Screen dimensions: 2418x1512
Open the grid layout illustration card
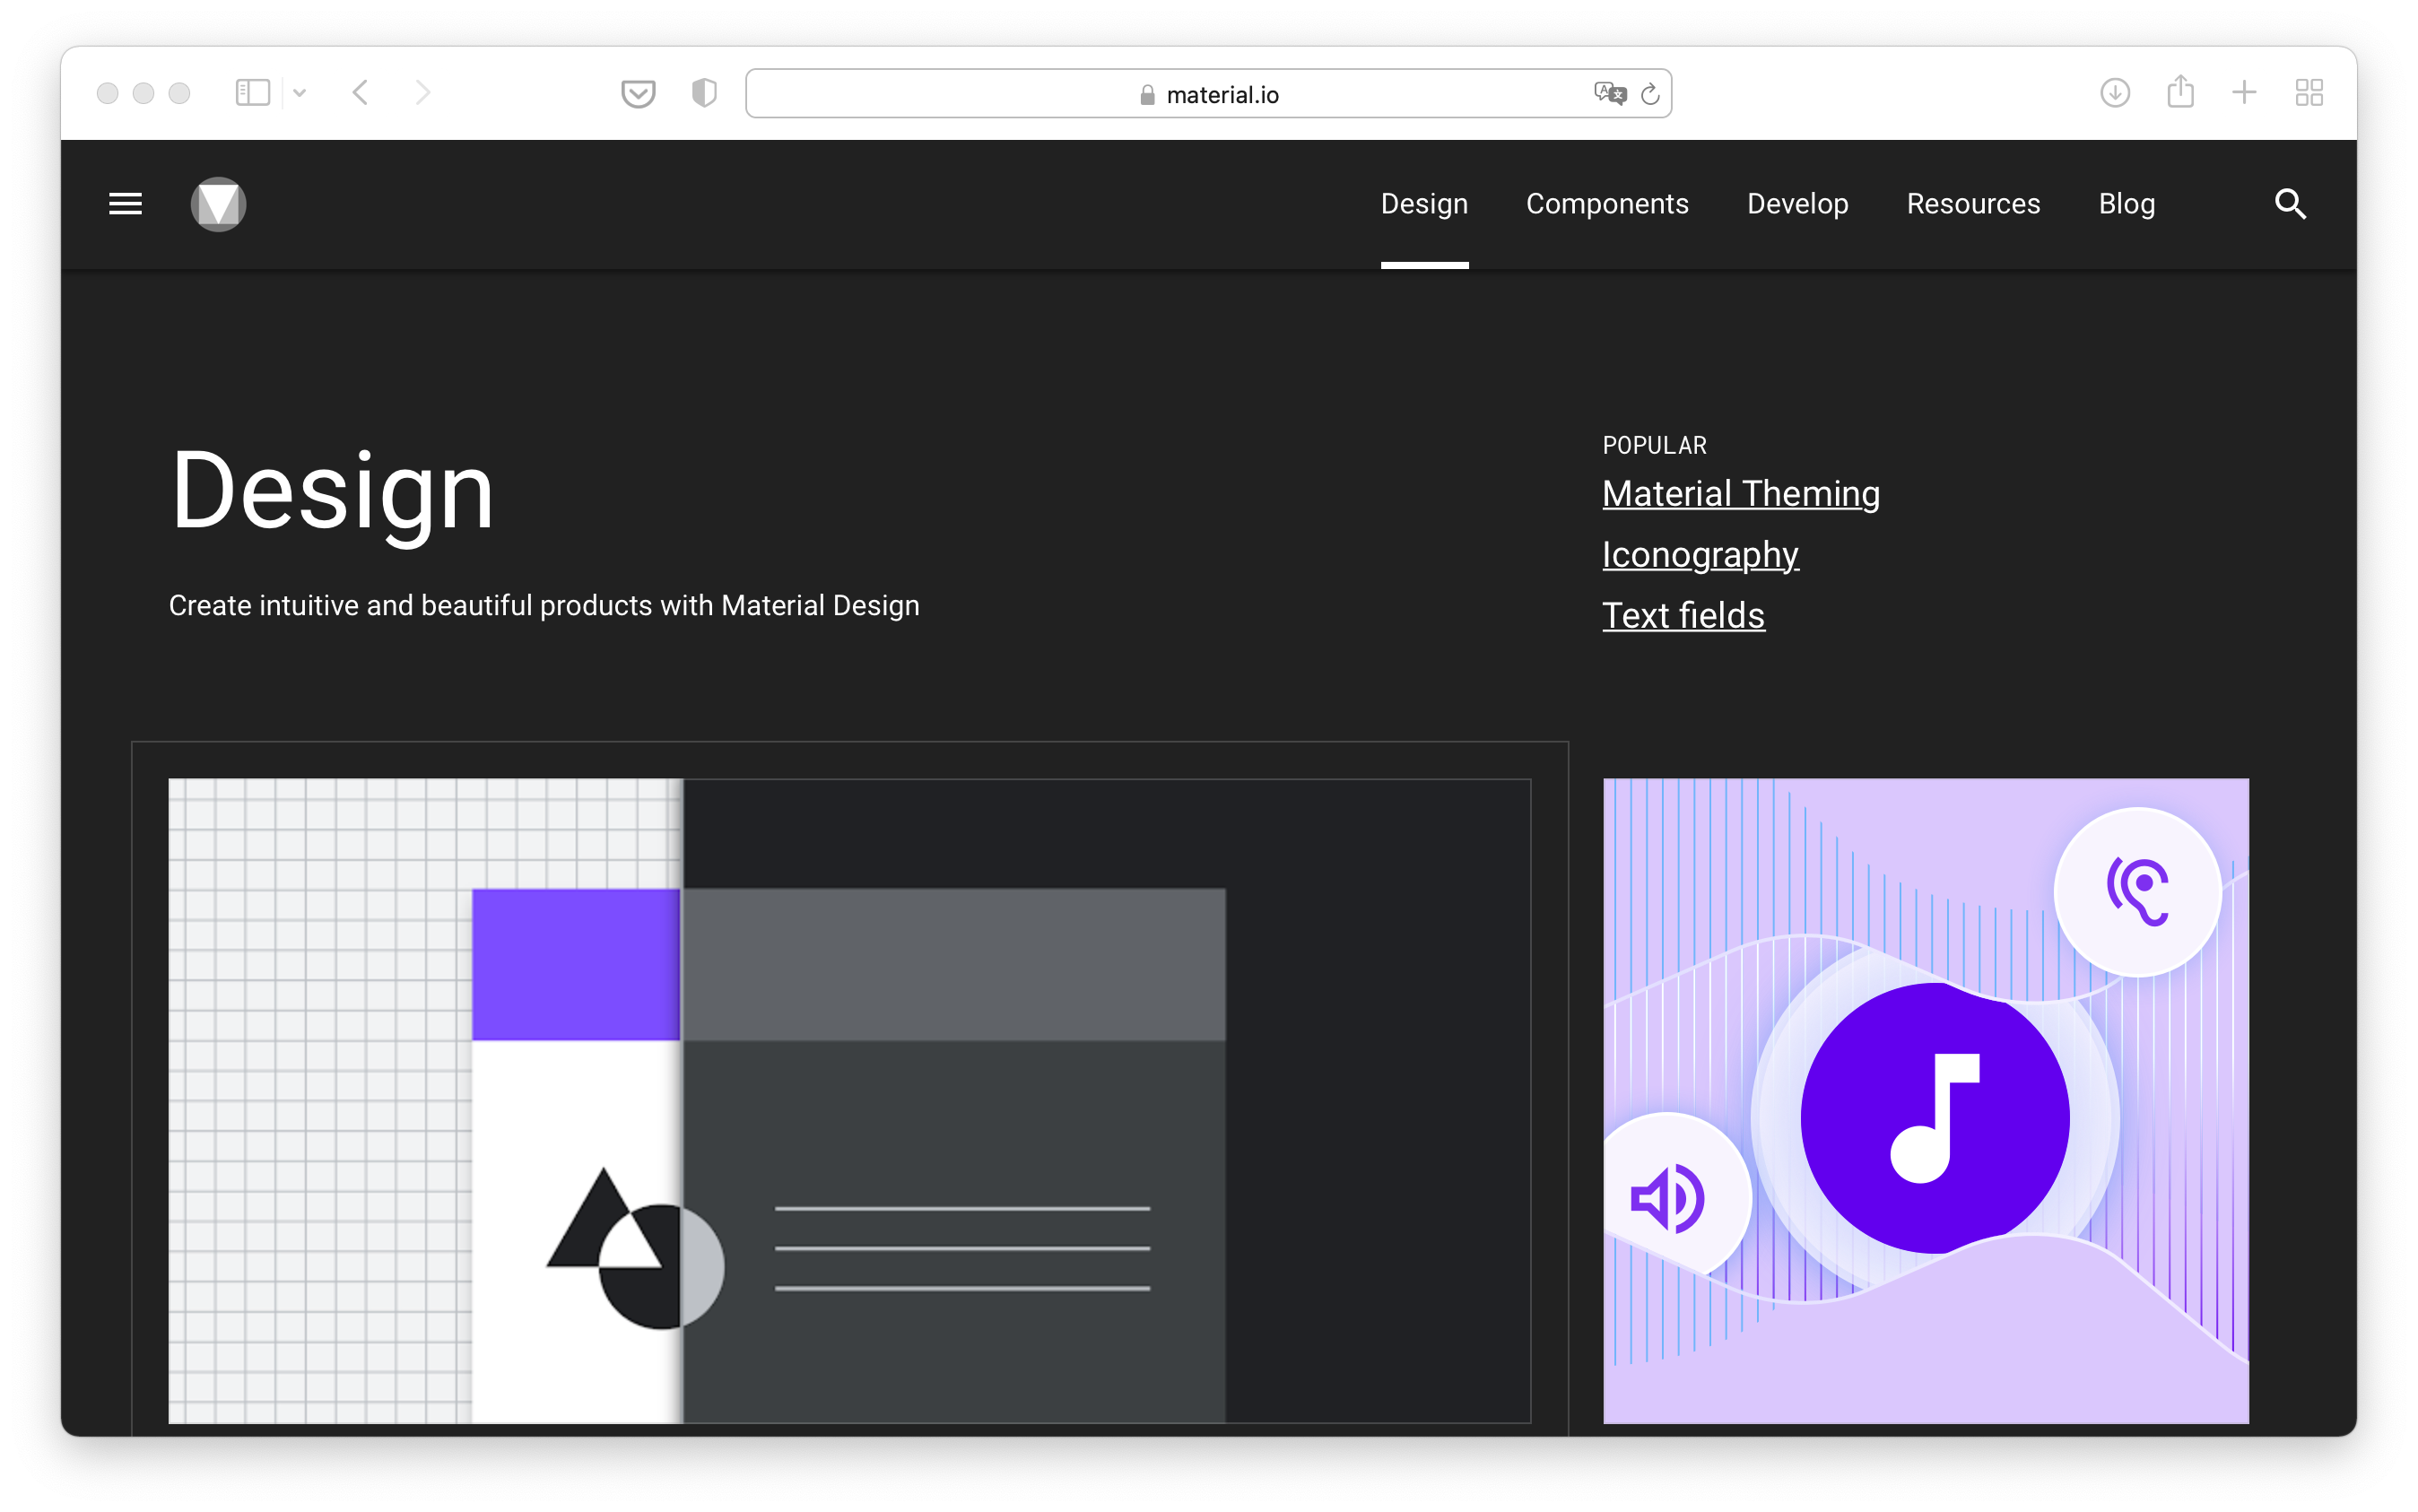pyautogui.click(x=849, y=1100)
